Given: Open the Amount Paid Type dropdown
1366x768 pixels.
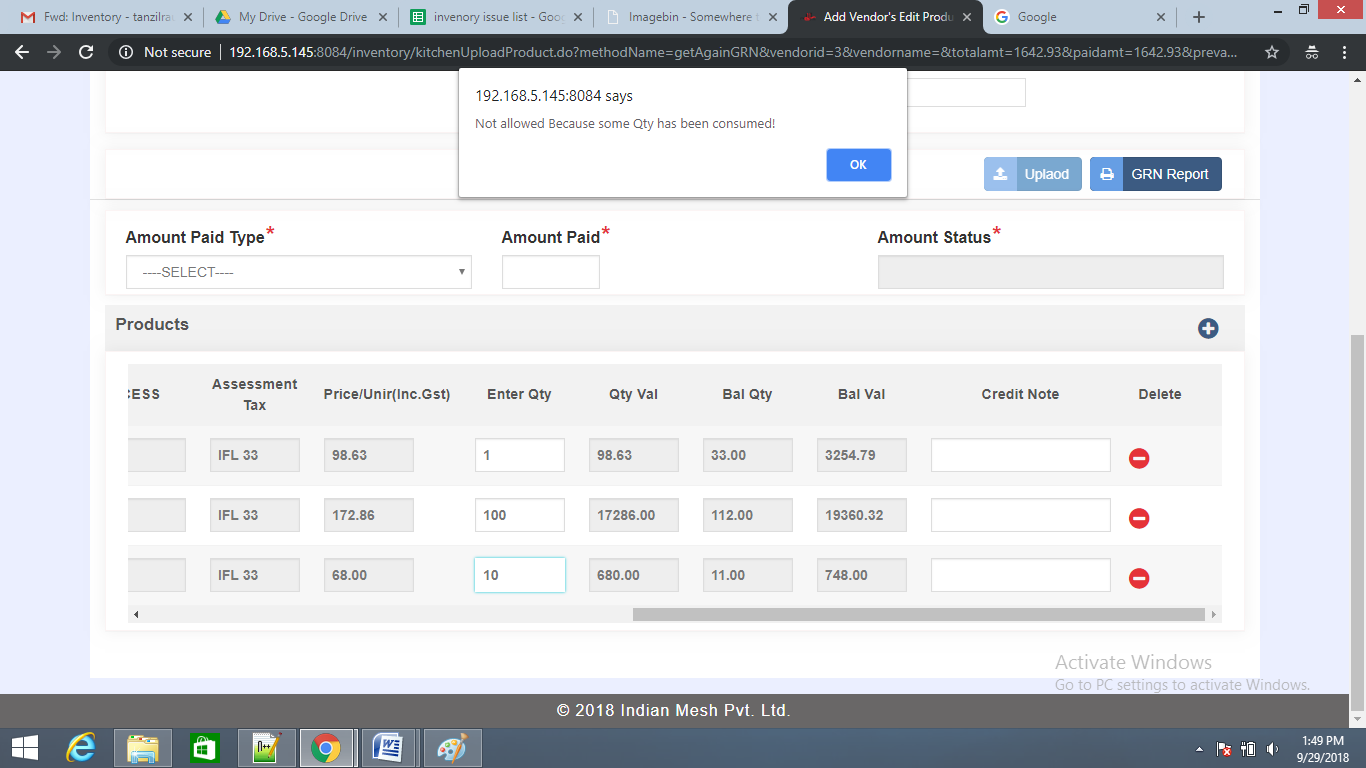Looking at the screenshot, I should tap(299, 272).
